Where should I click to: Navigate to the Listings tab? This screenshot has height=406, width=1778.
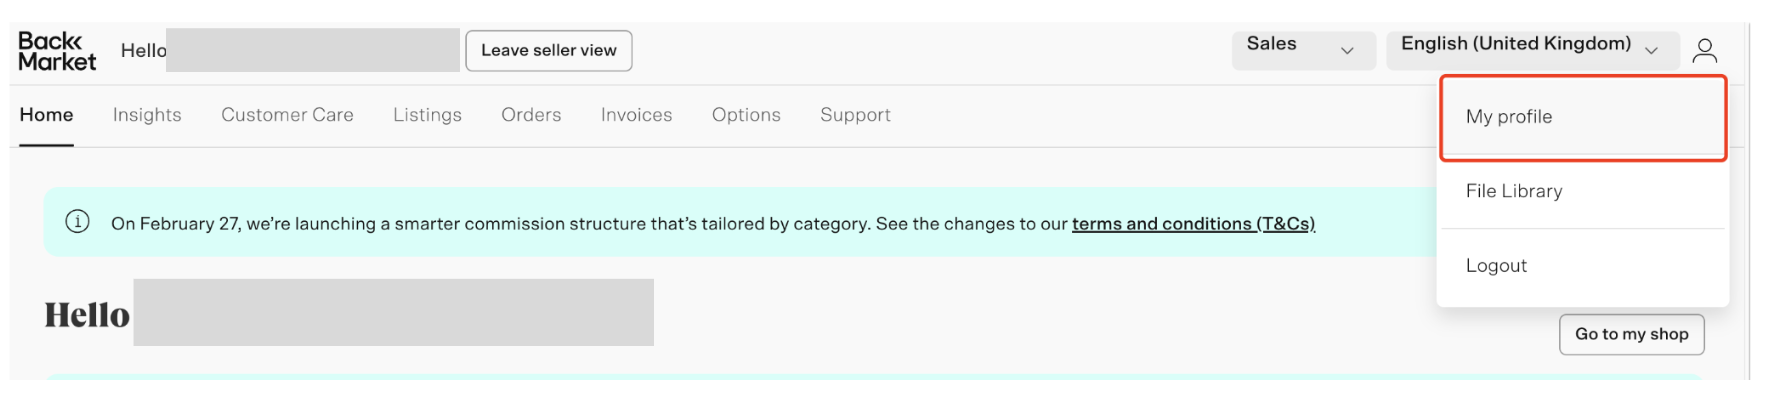coord(427,115)
